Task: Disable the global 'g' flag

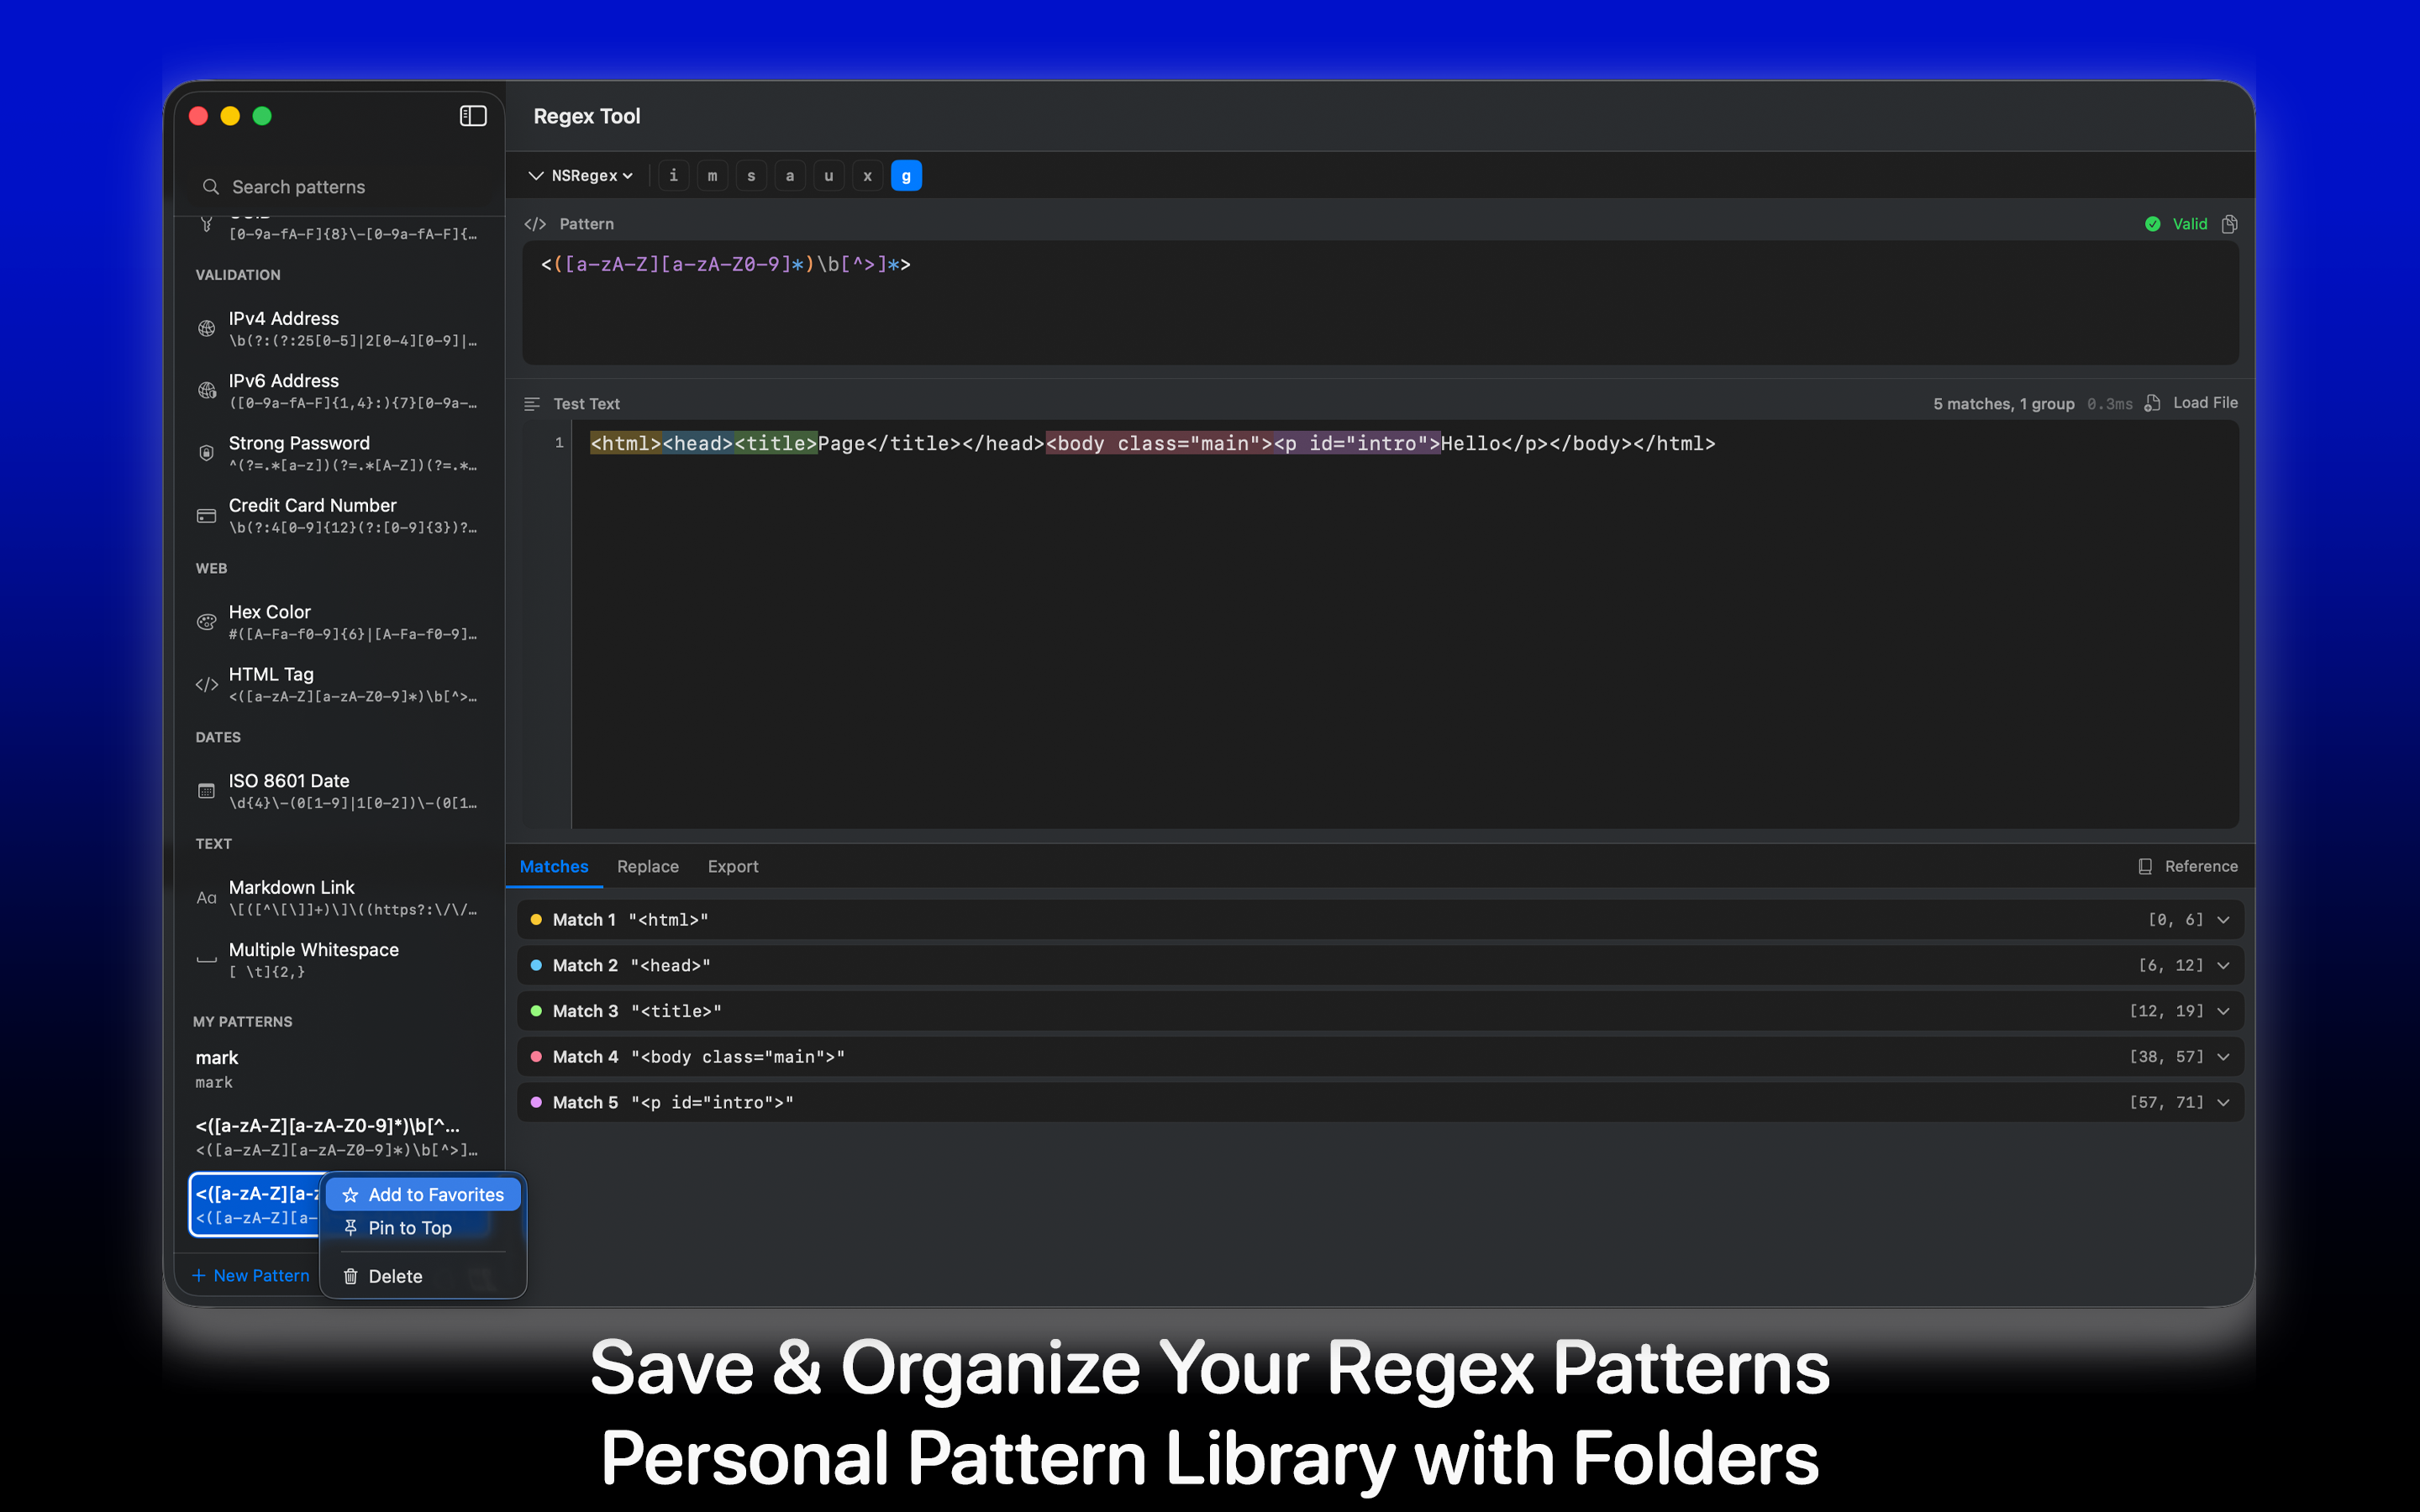Action: tap(905, 175)
